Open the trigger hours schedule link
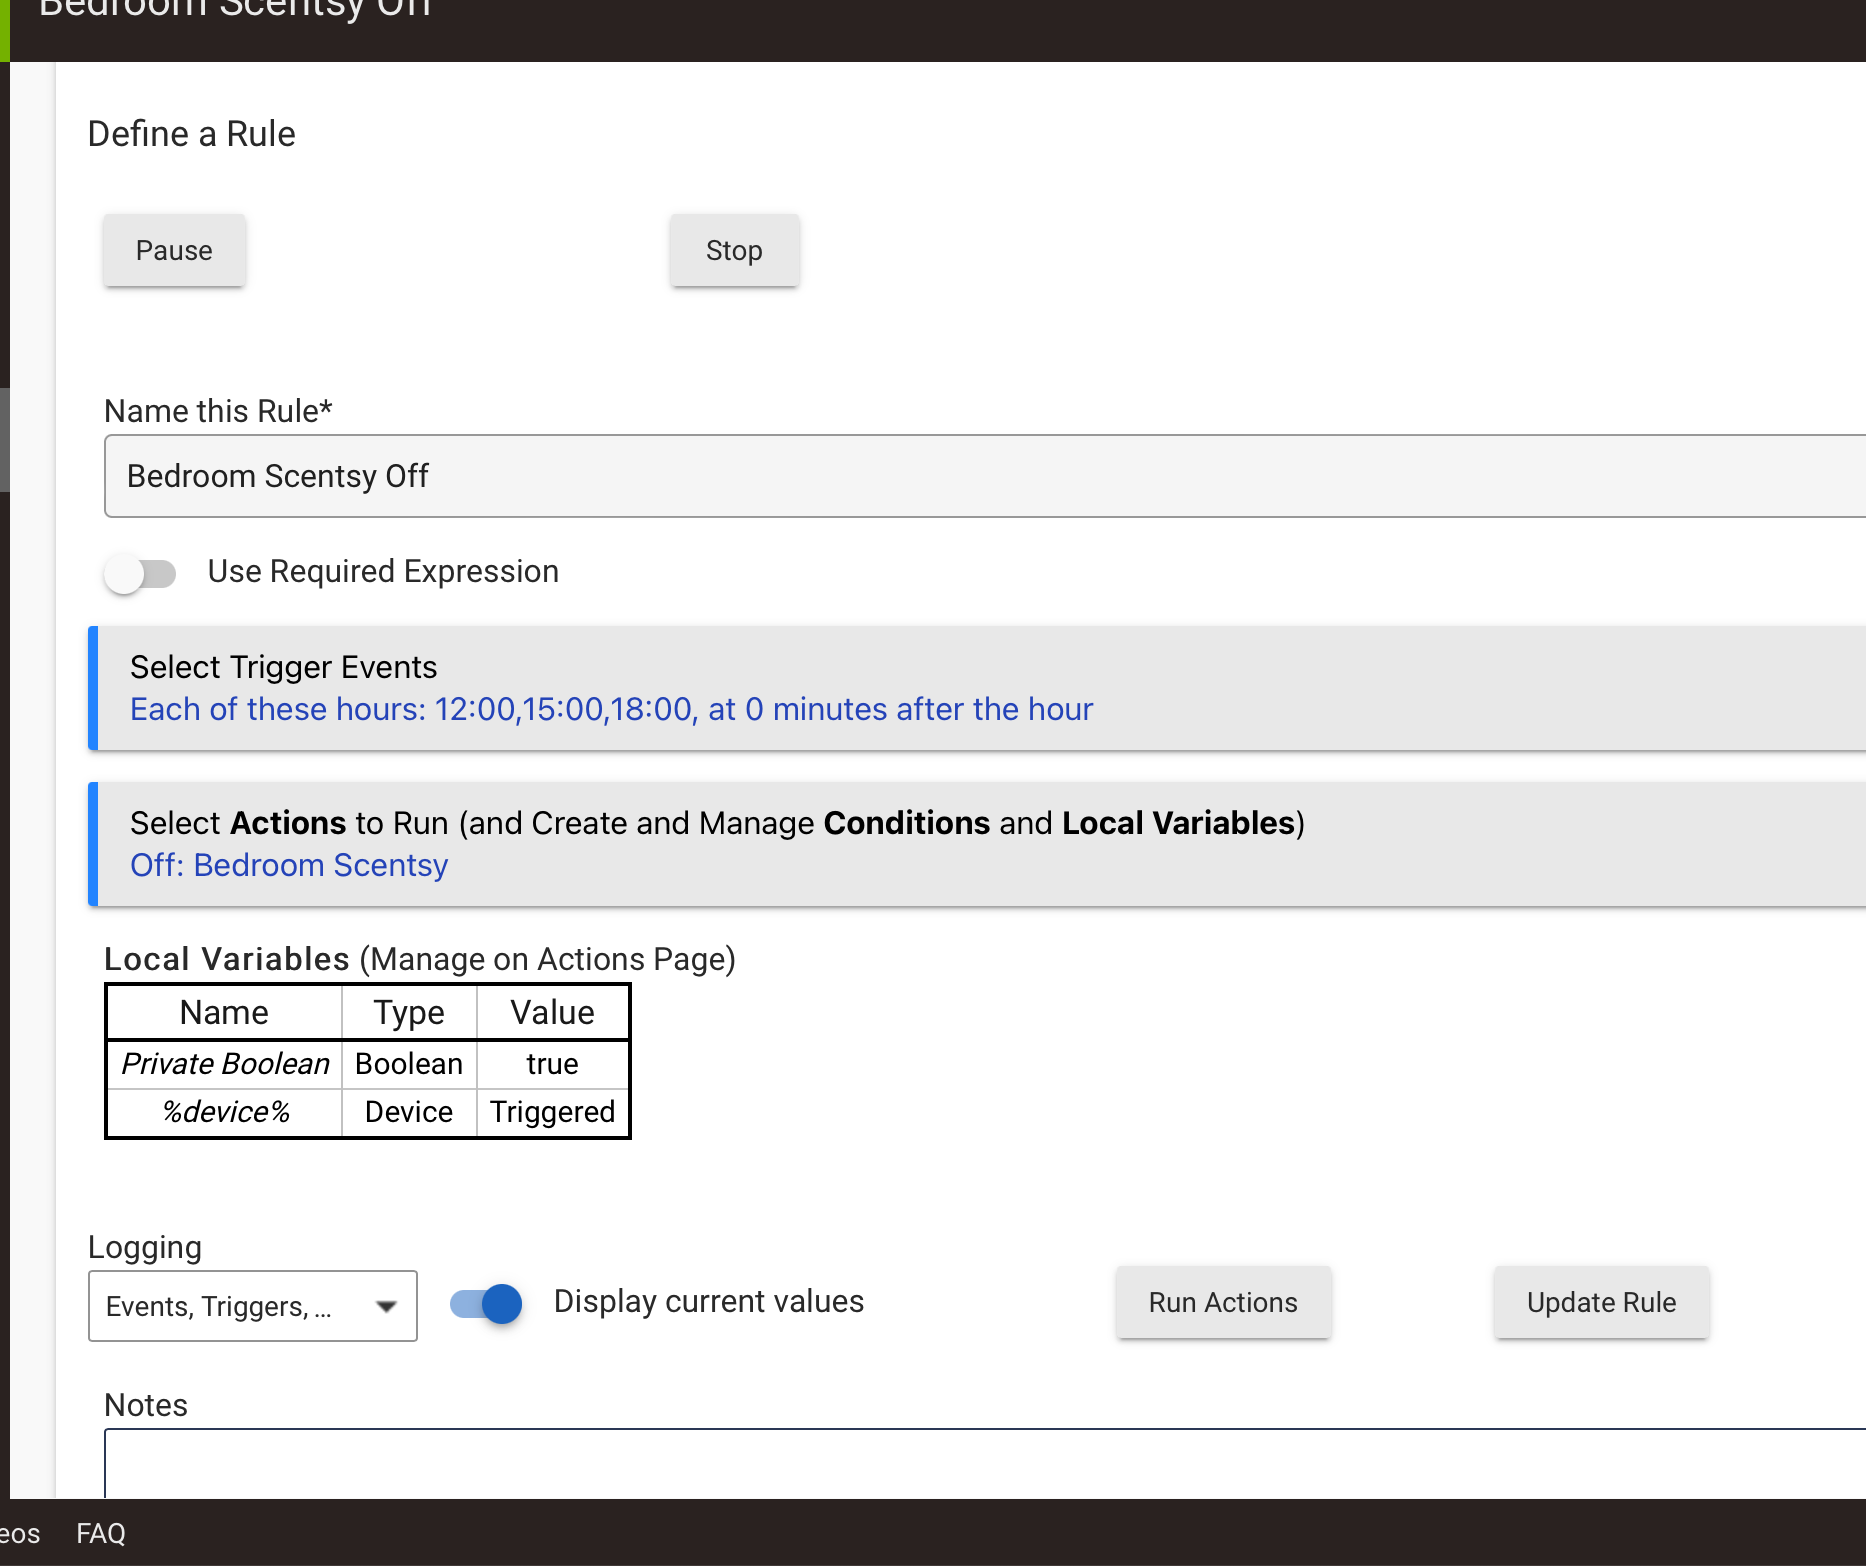The image size is (1866, 1566). pos(611,709)
